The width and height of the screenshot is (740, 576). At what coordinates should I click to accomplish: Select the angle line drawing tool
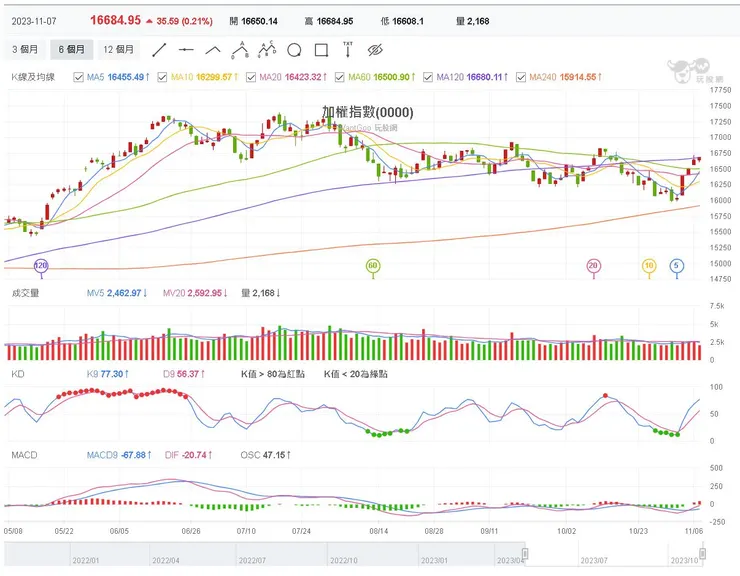tap(212, 49)
